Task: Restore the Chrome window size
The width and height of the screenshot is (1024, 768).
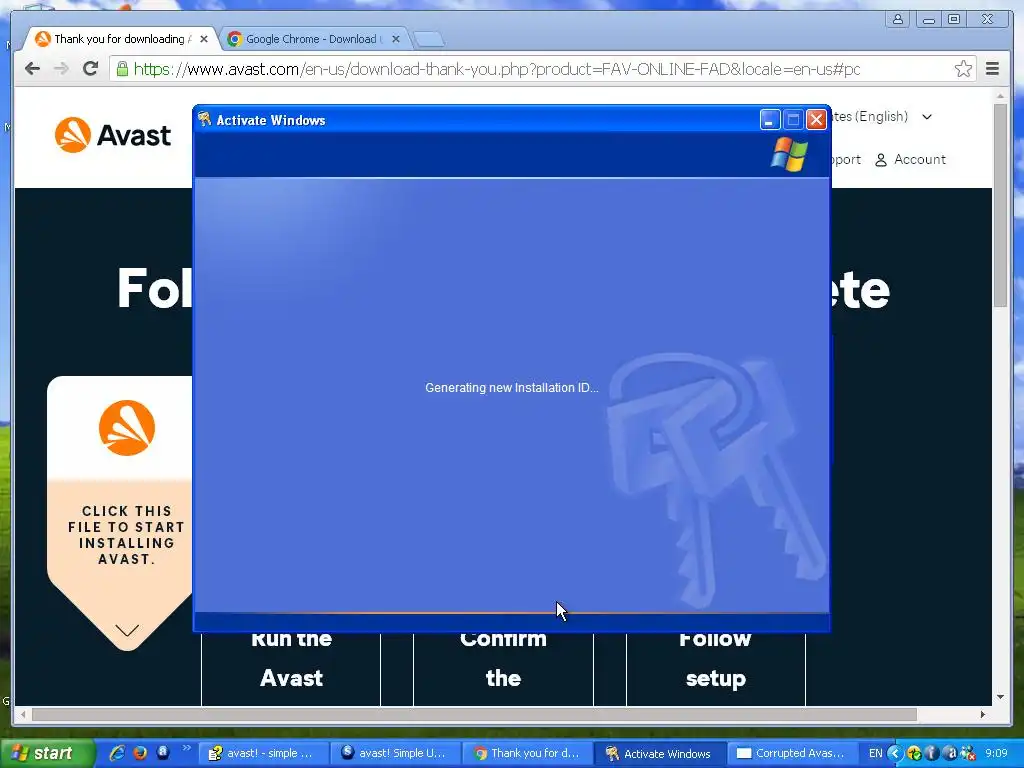Action: [954, 19]
